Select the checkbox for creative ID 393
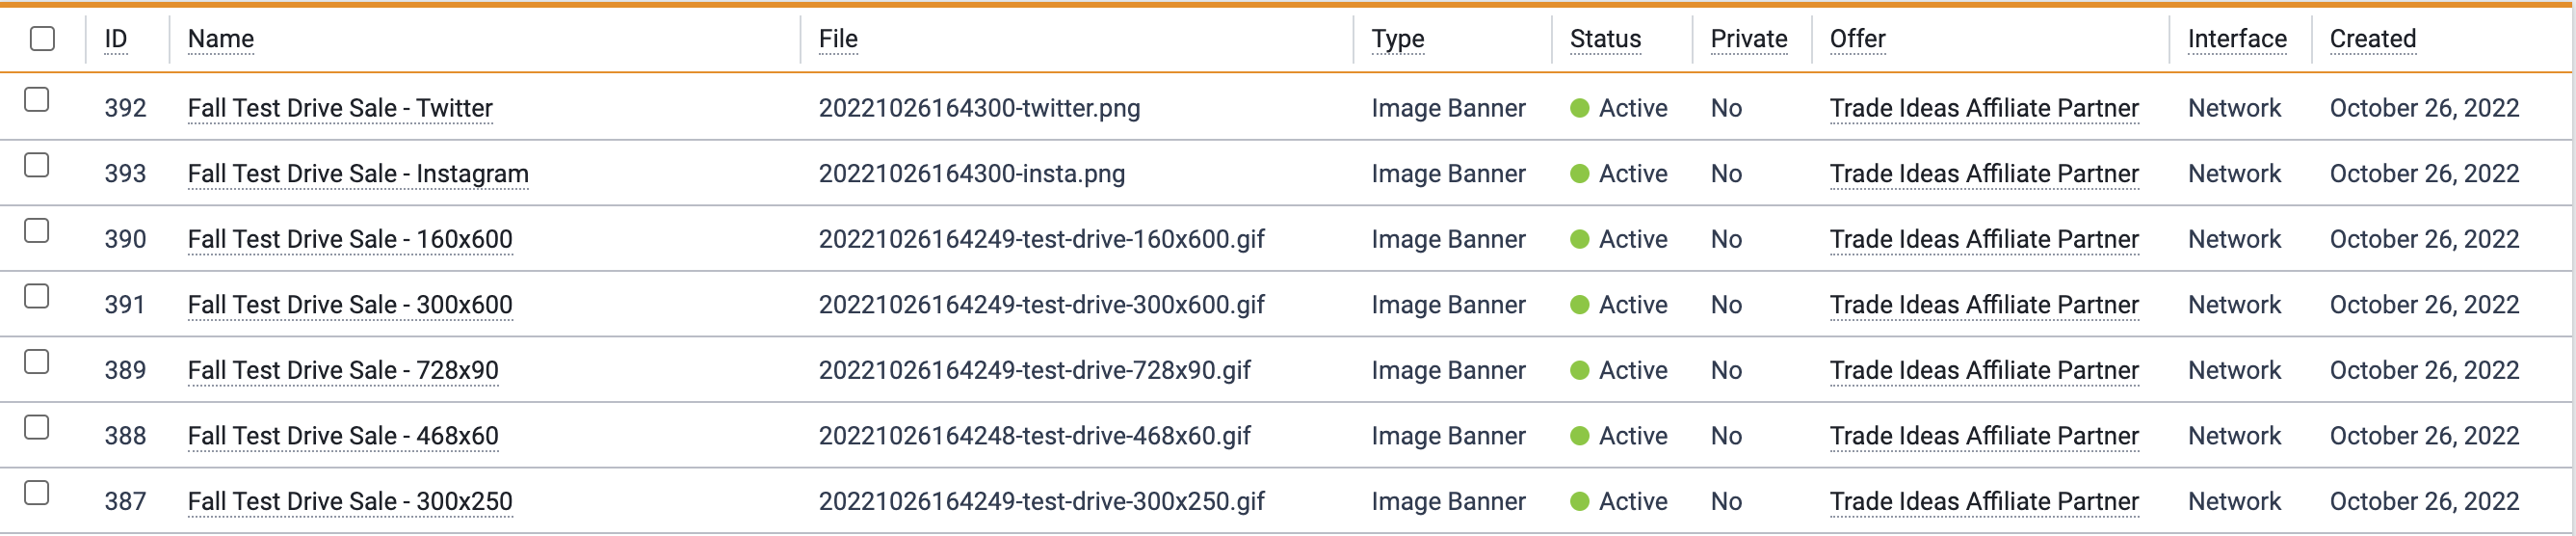This screenshot has width=2576, height=536. point(37,165)
